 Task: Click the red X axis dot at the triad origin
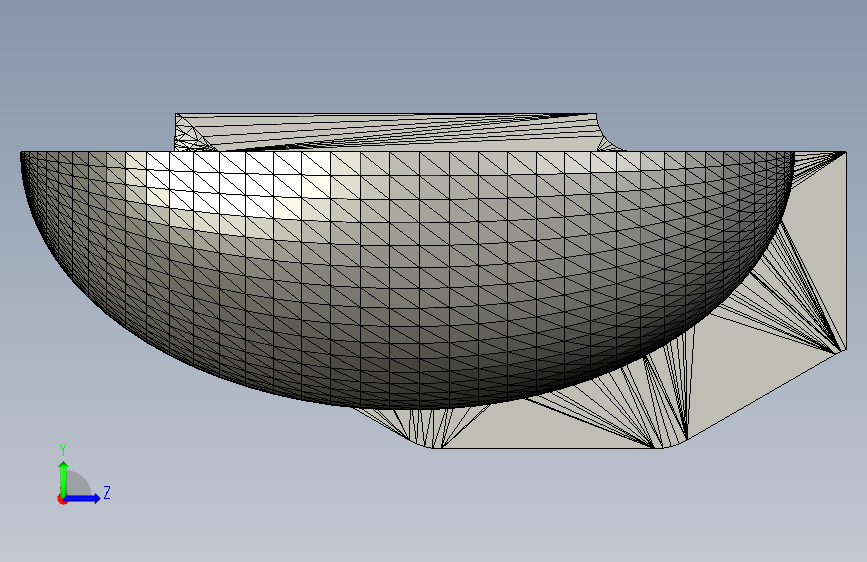coord(62,499)
